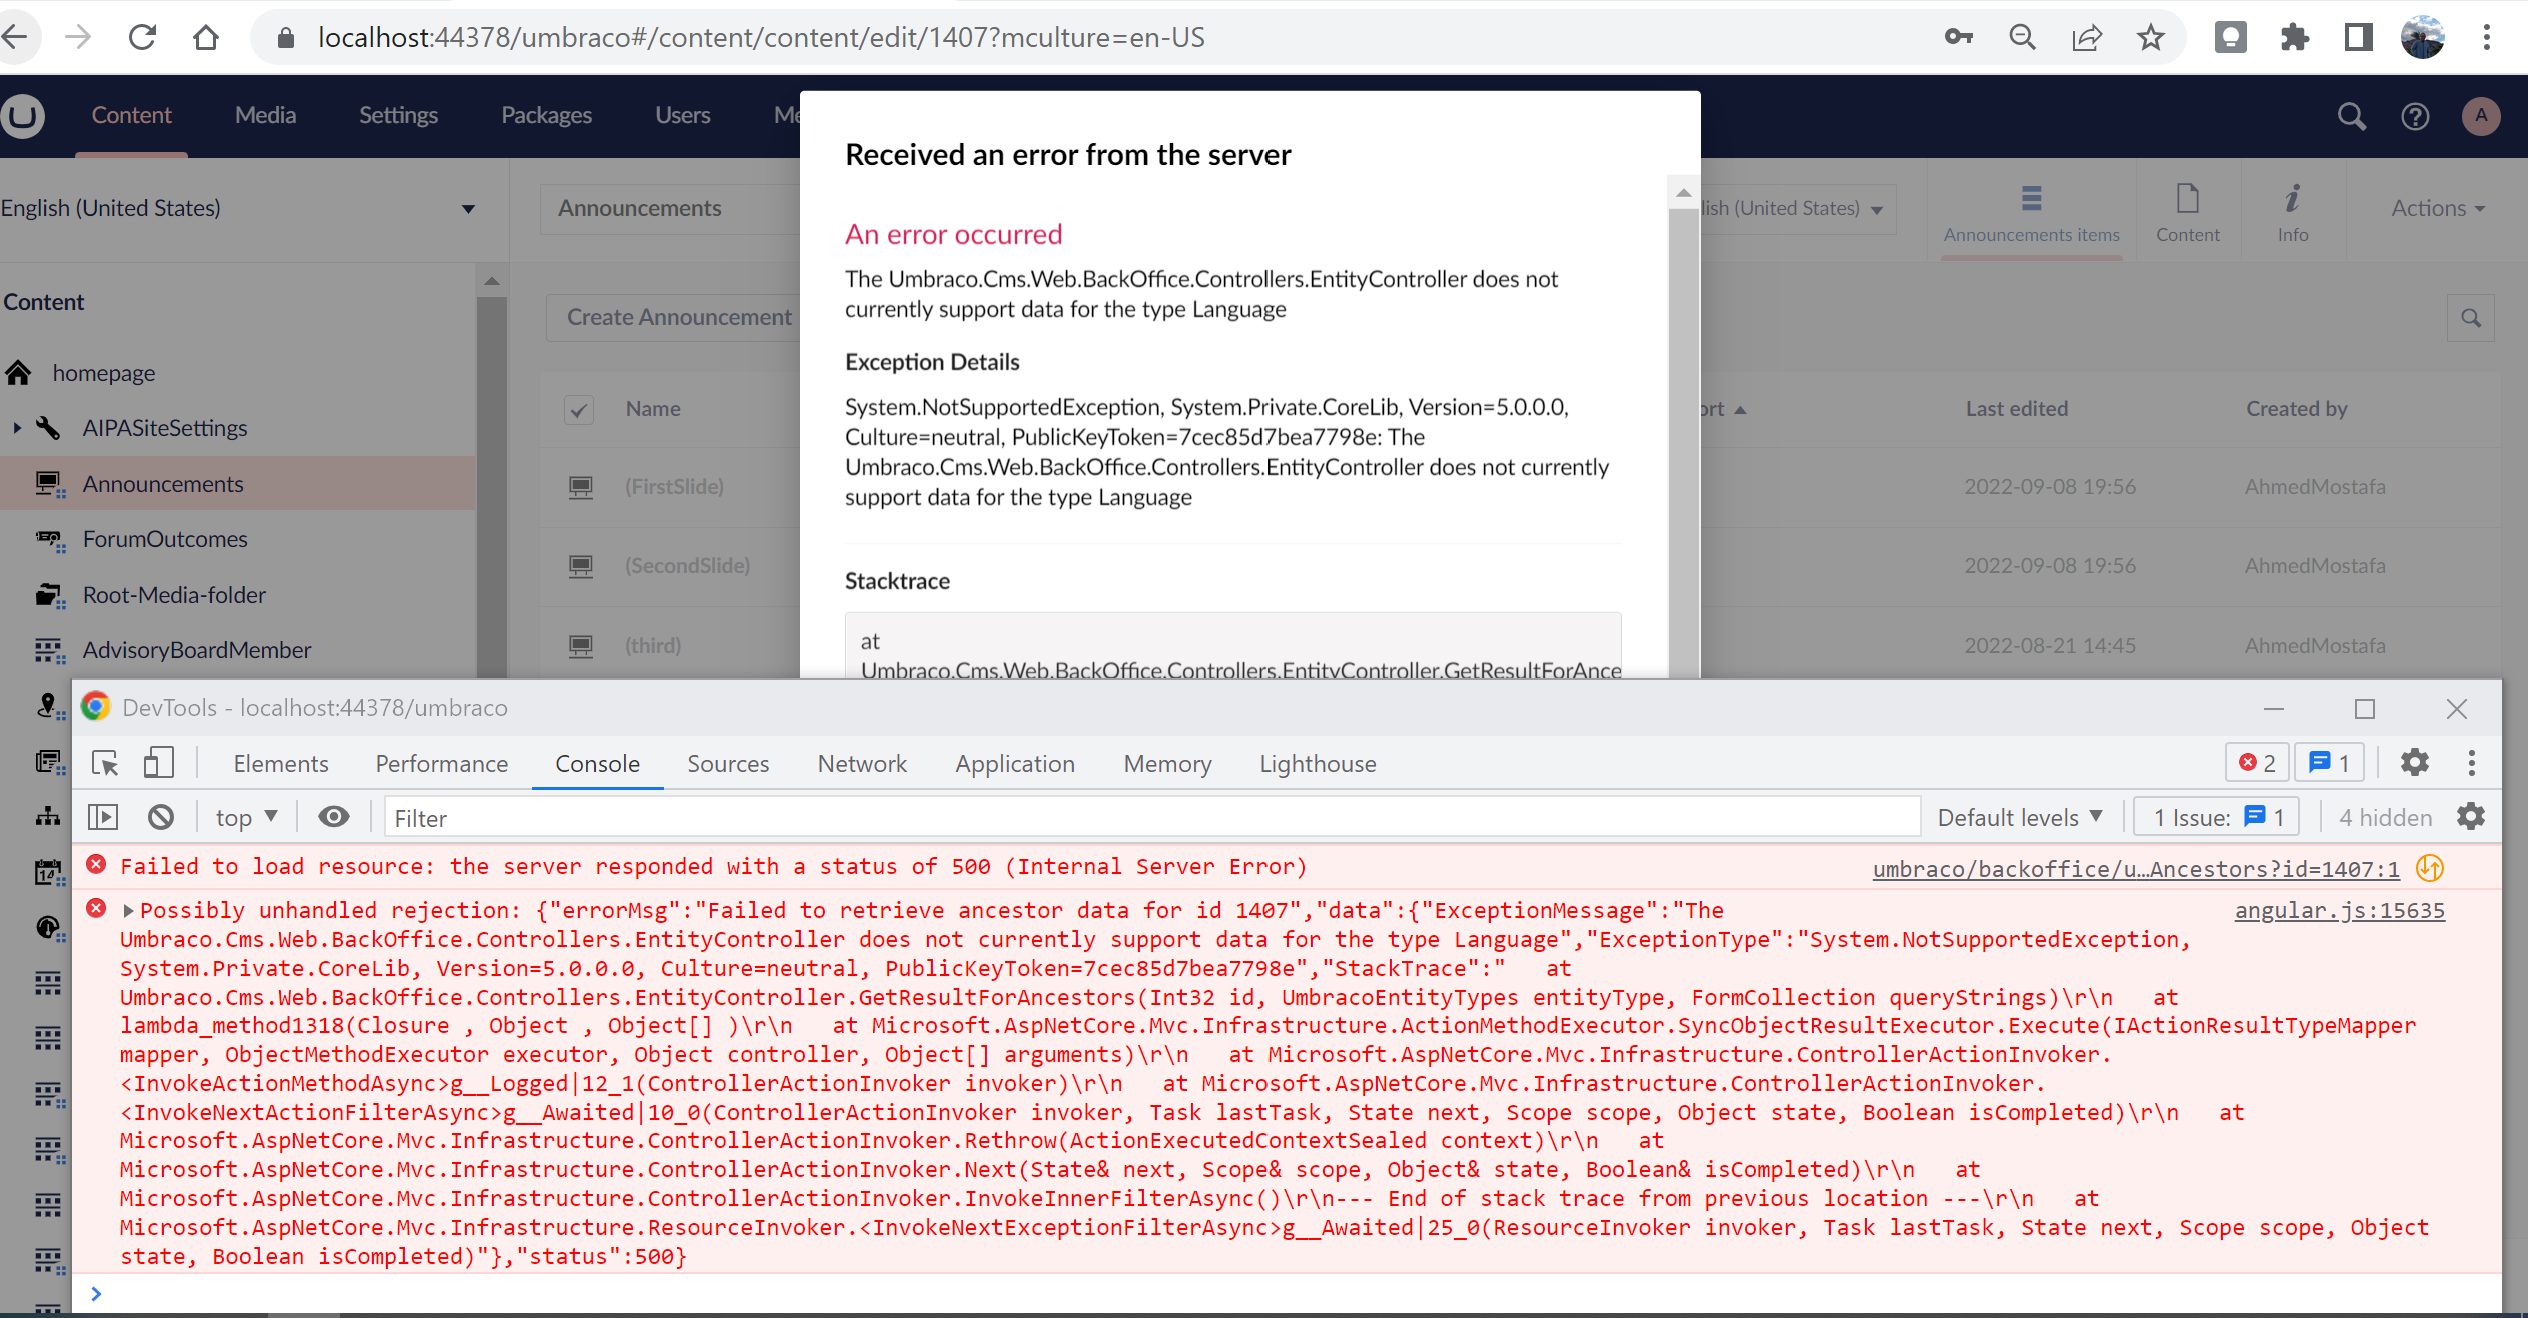Click the list view search icon button
Image resolution: width=2528 pixels, height=1318 pixels.
2470,318
